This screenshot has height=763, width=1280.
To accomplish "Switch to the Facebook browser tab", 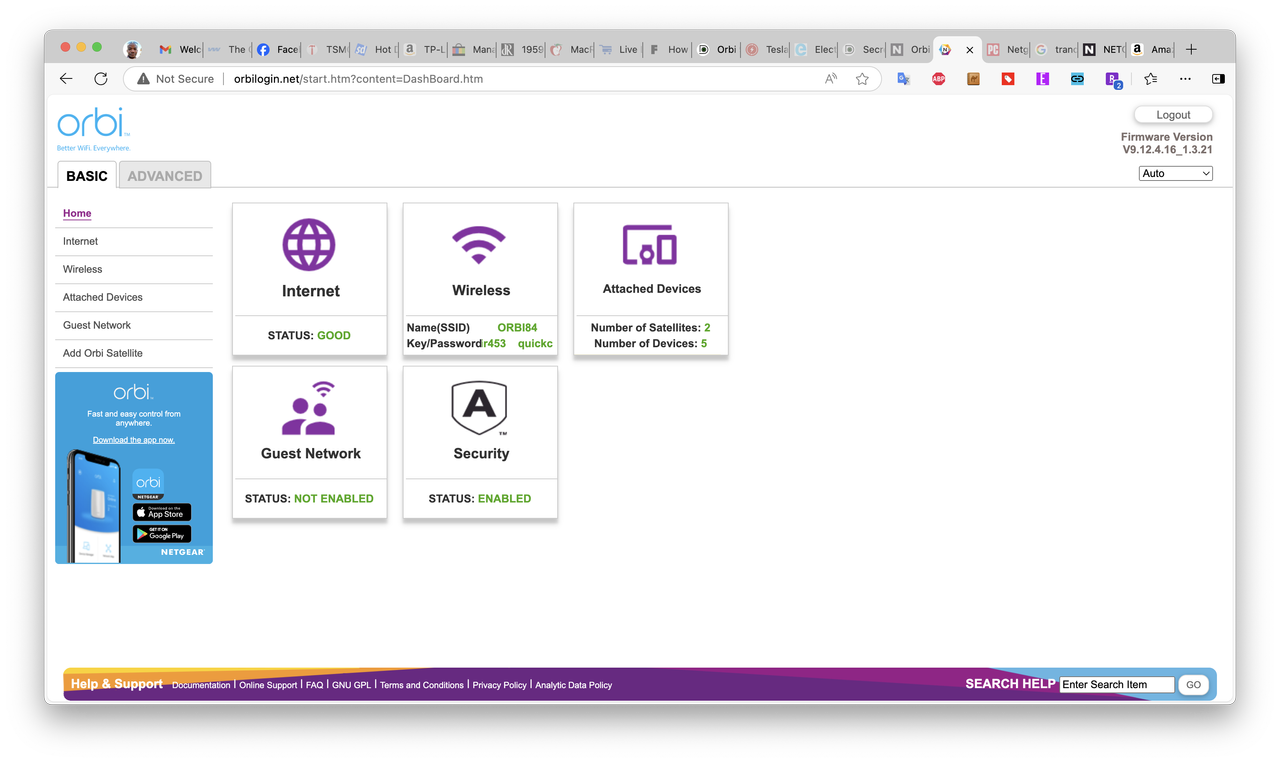I will coord(277,49).
